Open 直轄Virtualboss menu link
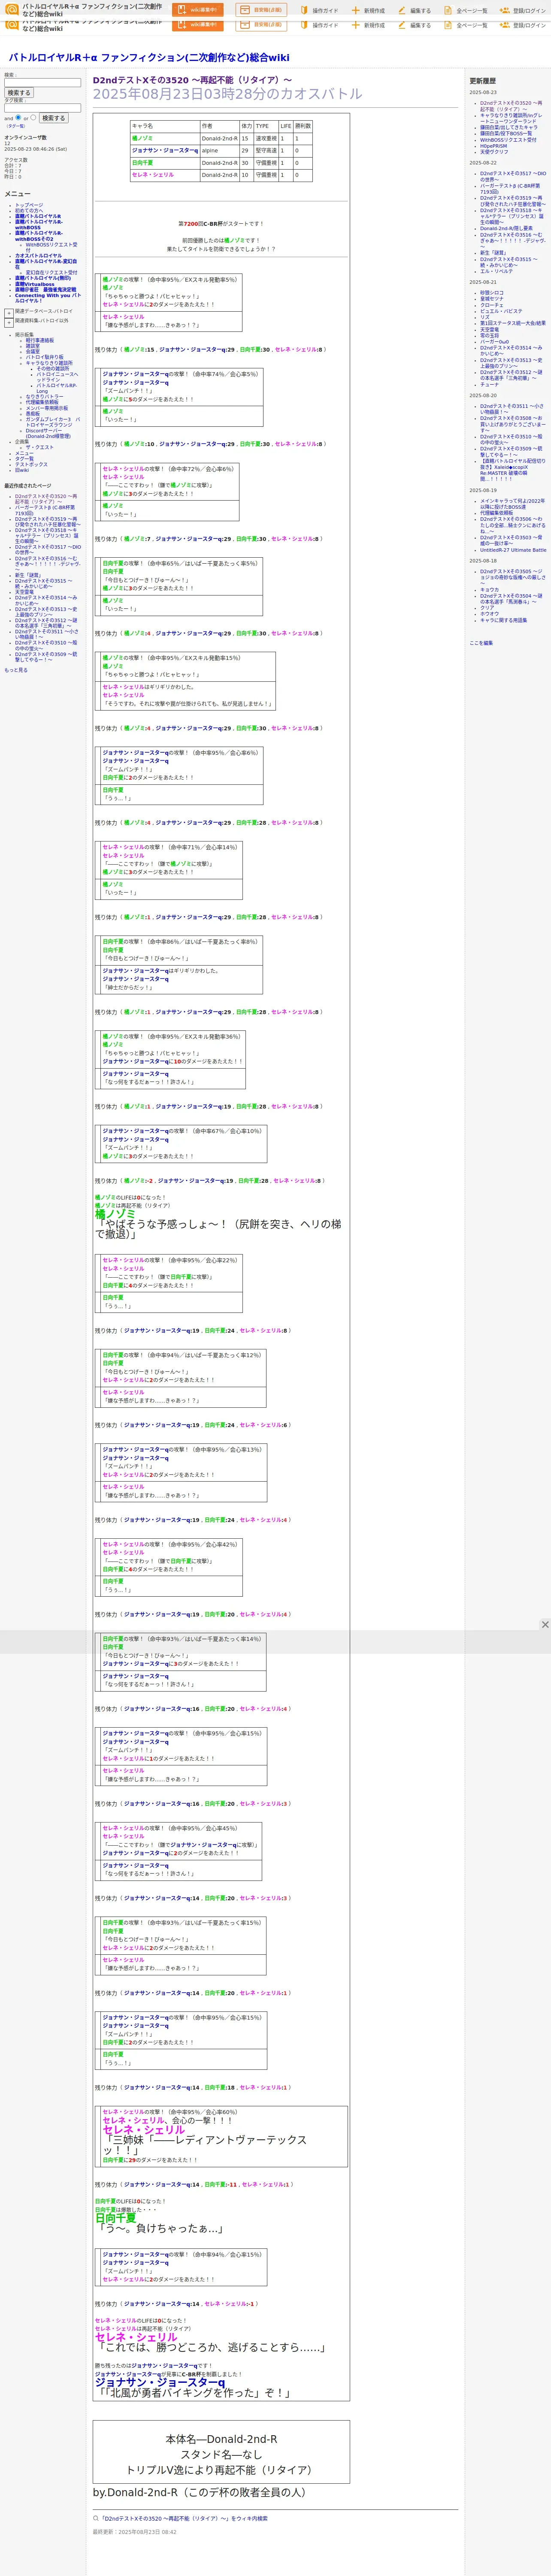Screen dimensions: 551x2576 click(x=35, y=284)
